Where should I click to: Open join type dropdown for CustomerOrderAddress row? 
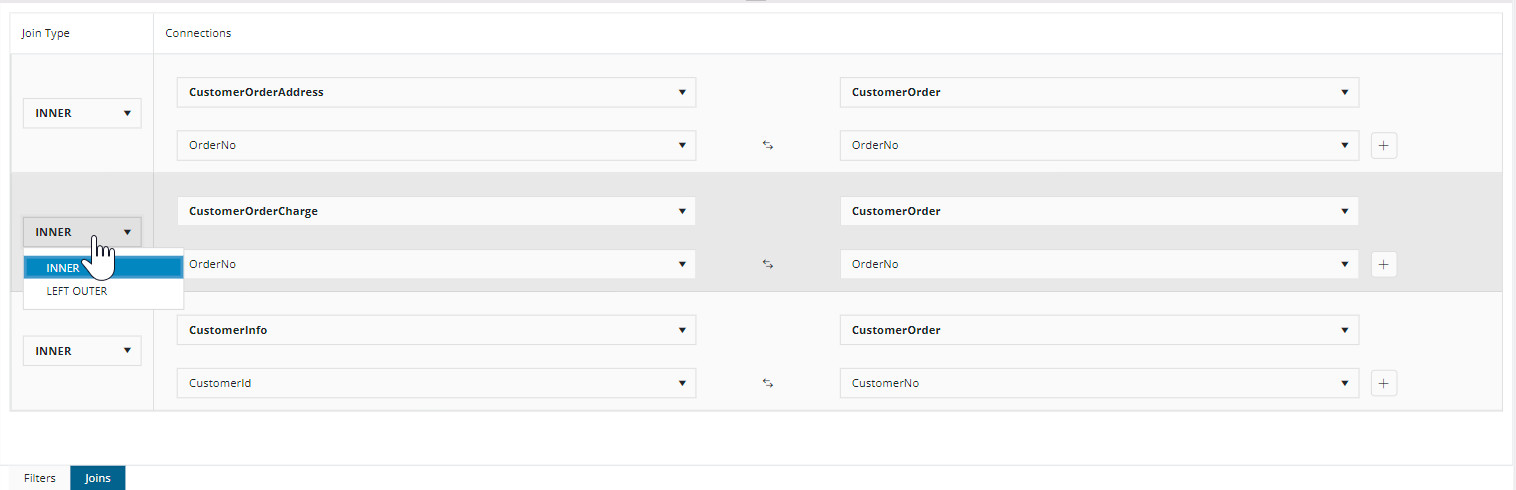pos(82,114)
